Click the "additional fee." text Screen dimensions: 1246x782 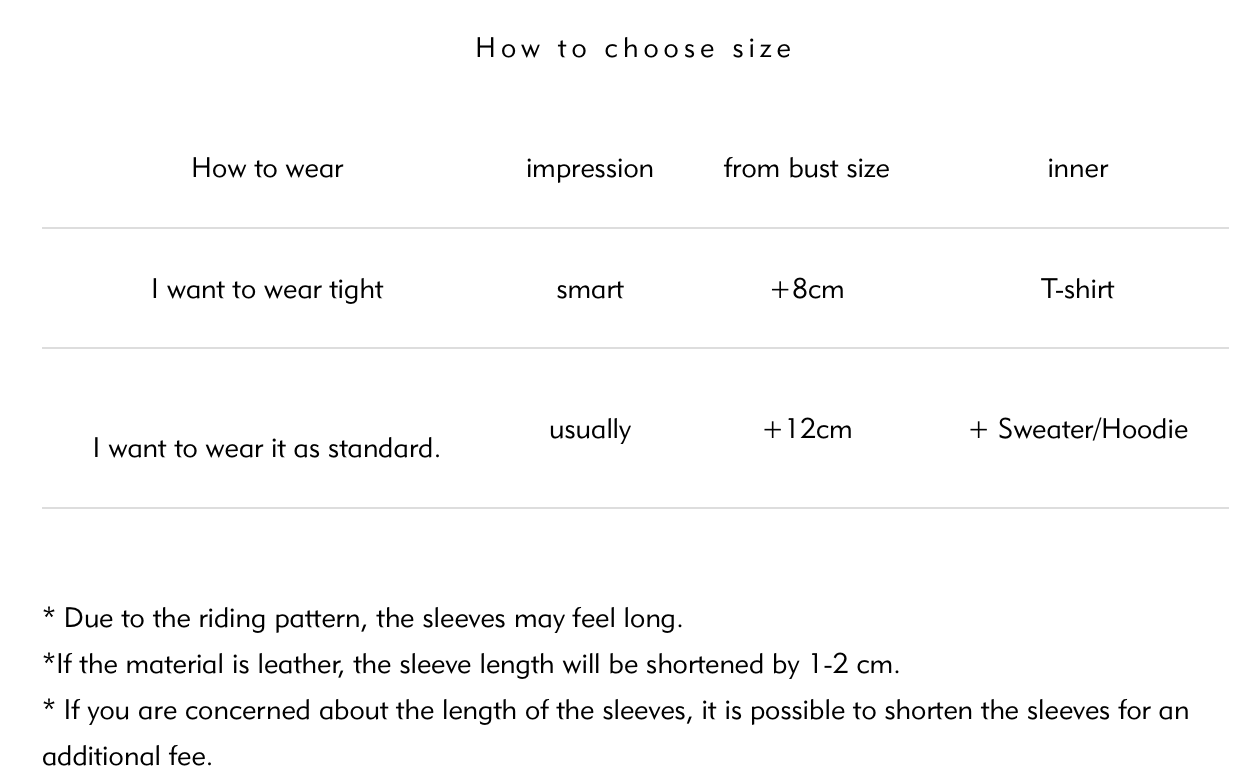[127, 756]
